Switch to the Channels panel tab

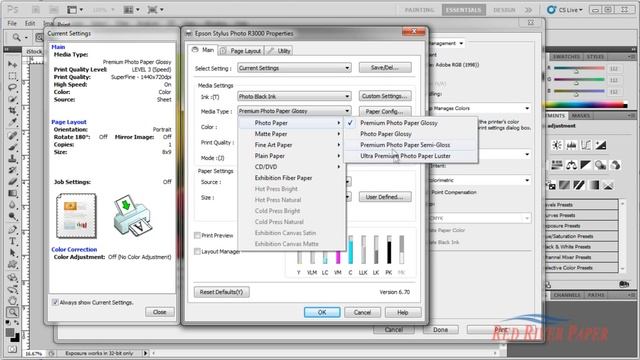[567, 295]
